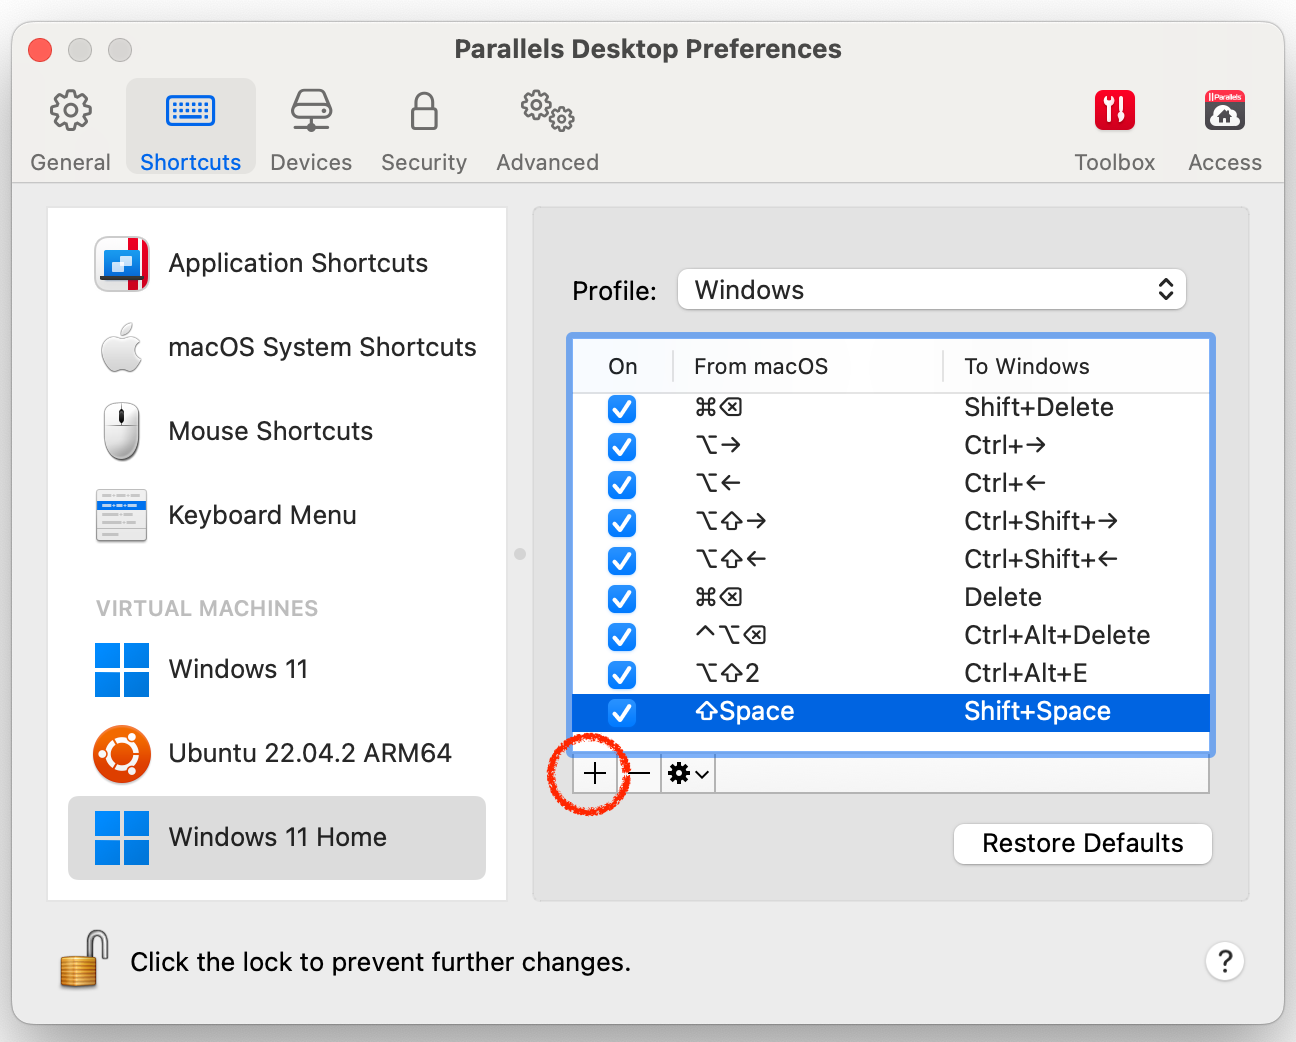Image resolution: width=1296 pixels, height=1042 pixels.
Task: Open the Security tab
Action: point(424,130)
